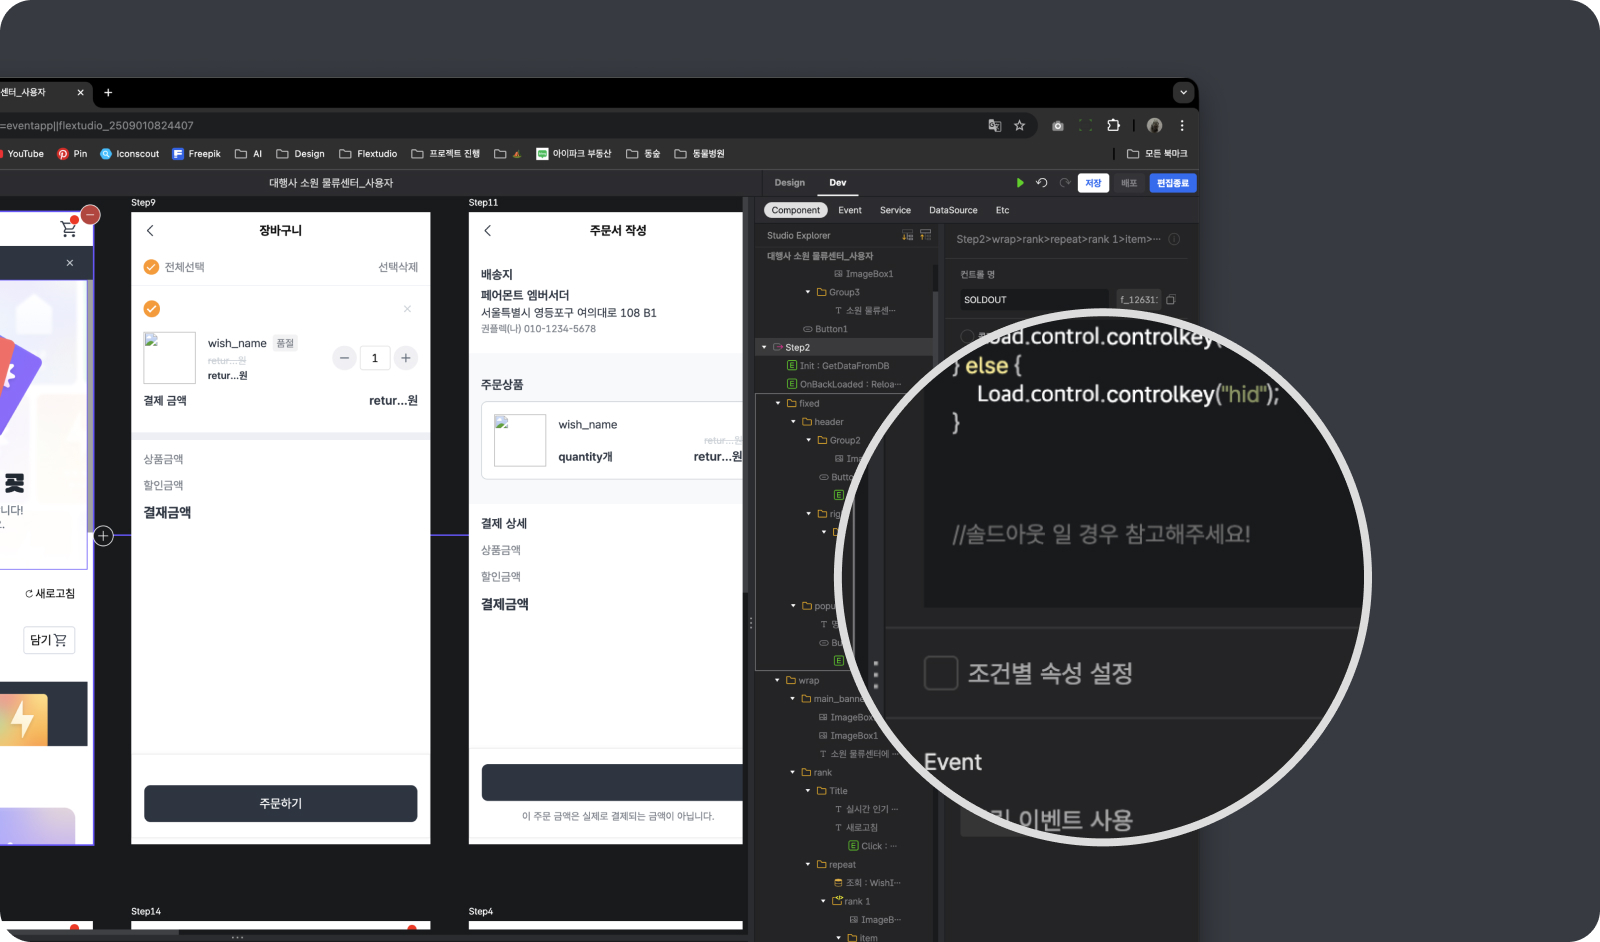The image size is (1600, 942).
Task: Run the app with the green play icon
Action: (1020, 183)
